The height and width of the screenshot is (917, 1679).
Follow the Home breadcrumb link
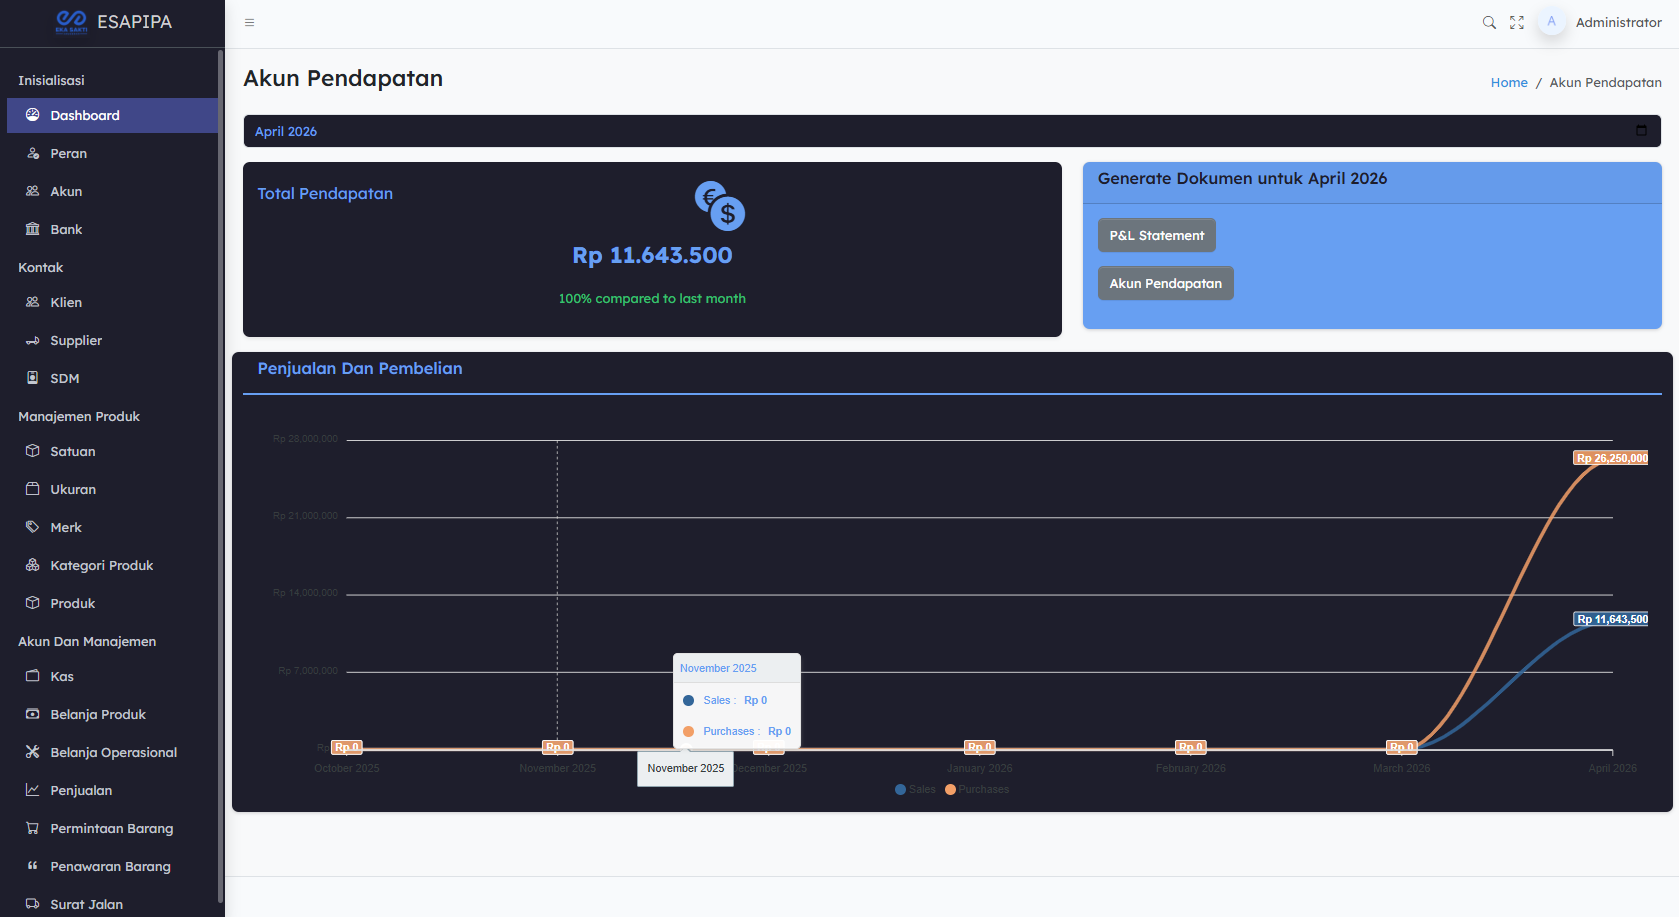pyautogui.click(x=1509, y=82)
